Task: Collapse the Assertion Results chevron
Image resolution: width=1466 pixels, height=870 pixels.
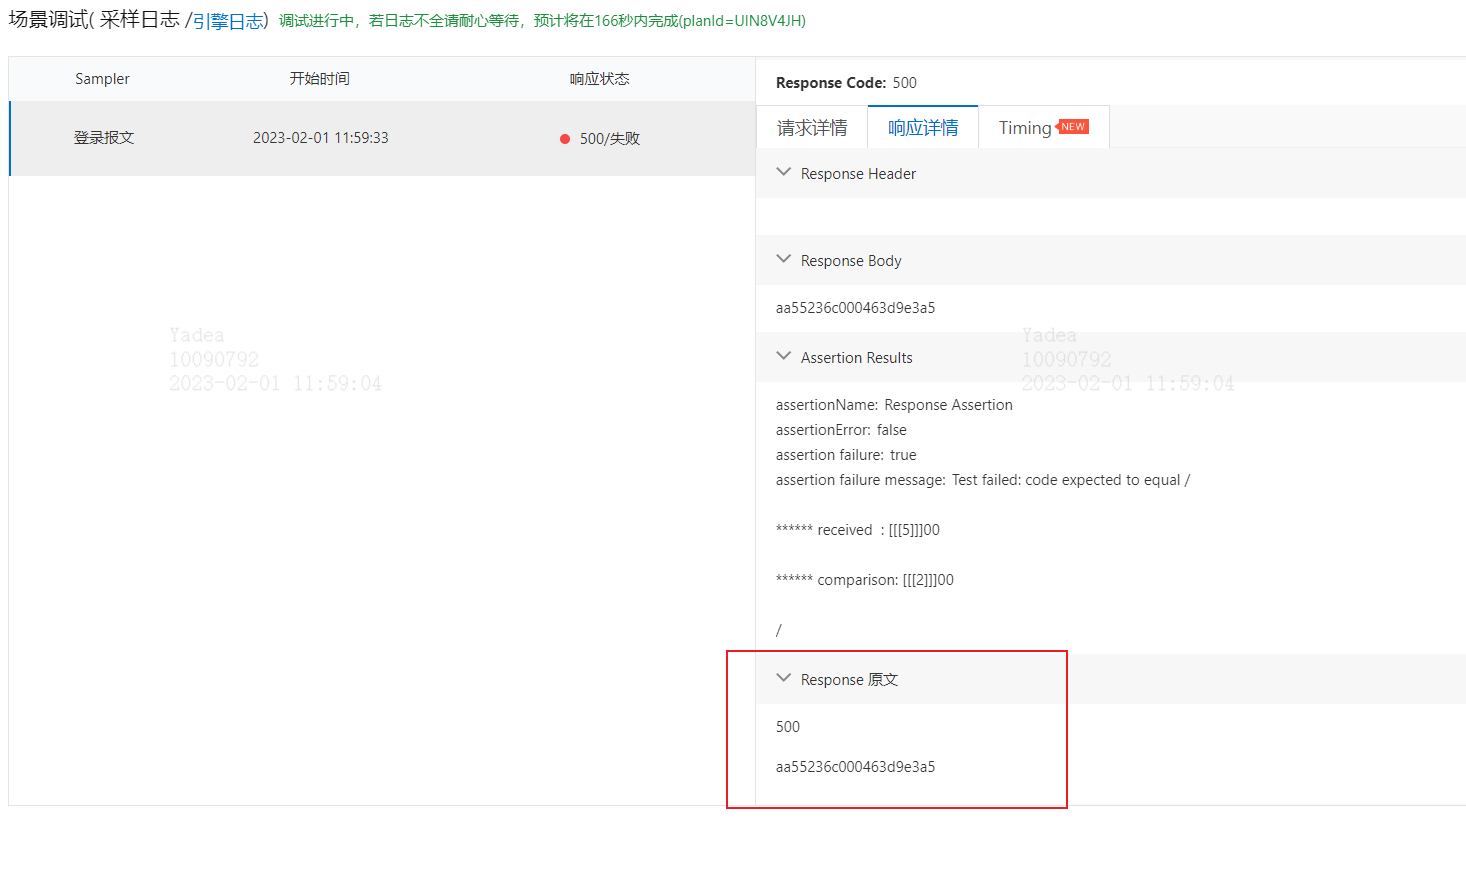Action: 784,357
